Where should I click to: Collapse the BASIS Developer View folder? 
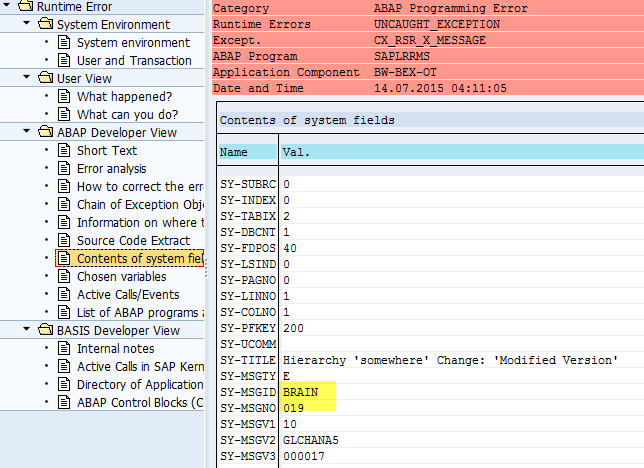(27, 330)
